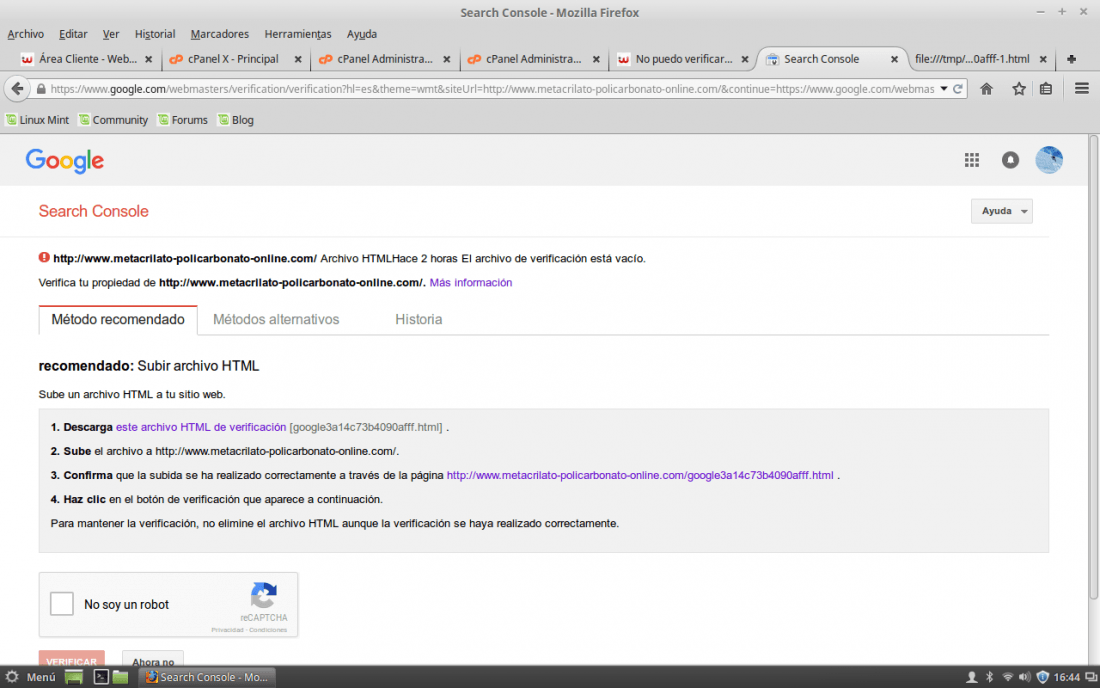Go back with the browser back arrow
1100x688 pixels.
point(18,89)
